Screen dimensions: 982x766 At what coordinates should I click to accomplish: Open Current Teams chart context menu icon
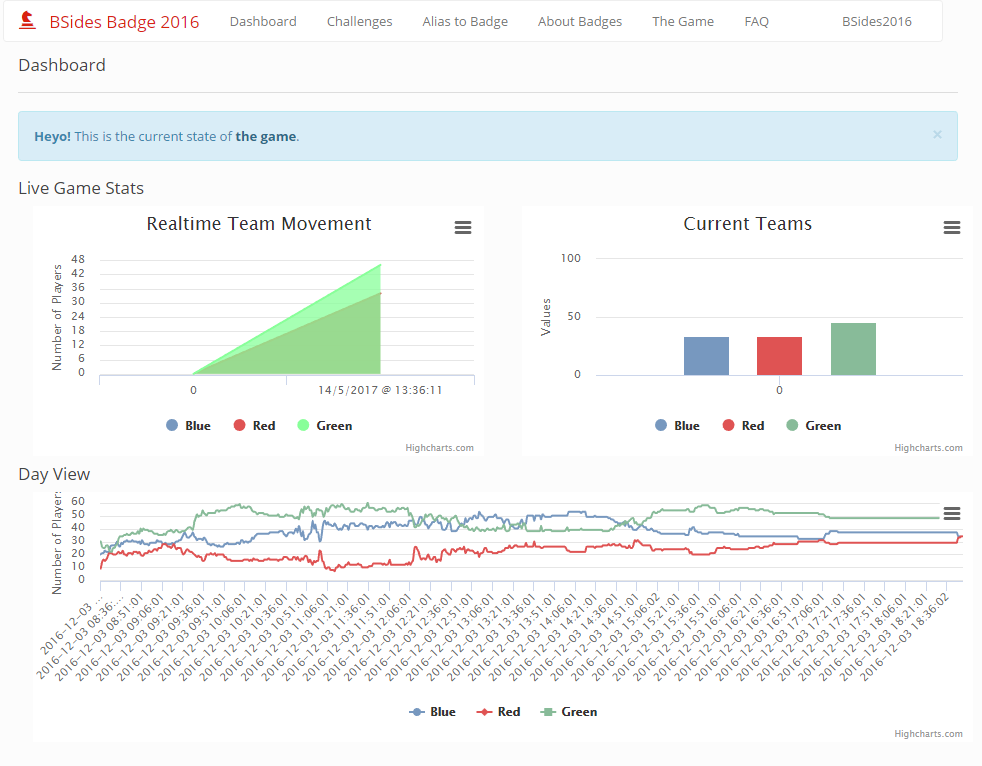[952, 228]
